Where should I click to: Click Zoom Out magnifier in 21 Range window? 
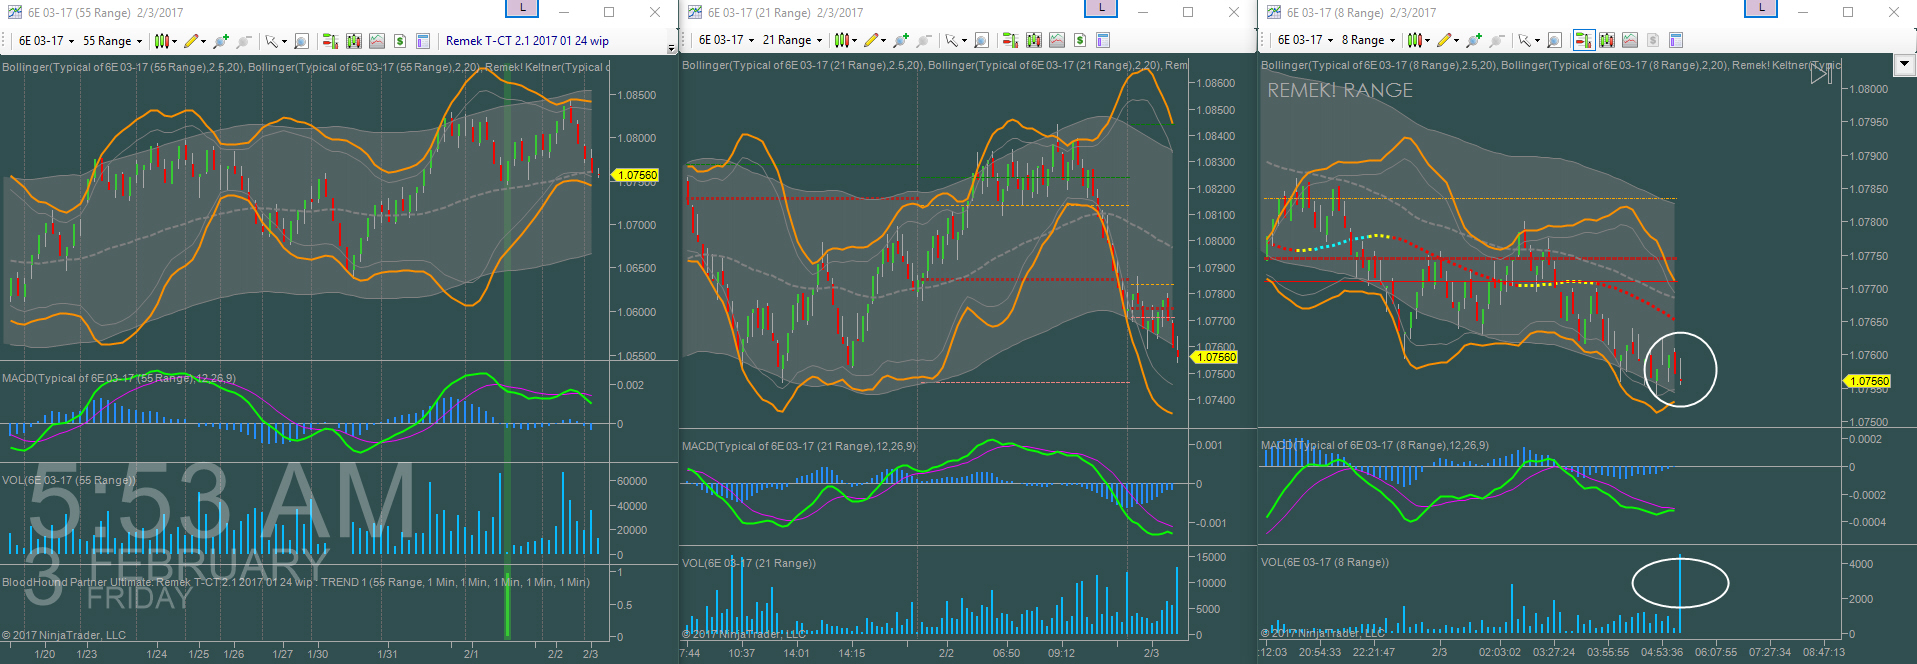pyautogui.click(x=924, y=40)
